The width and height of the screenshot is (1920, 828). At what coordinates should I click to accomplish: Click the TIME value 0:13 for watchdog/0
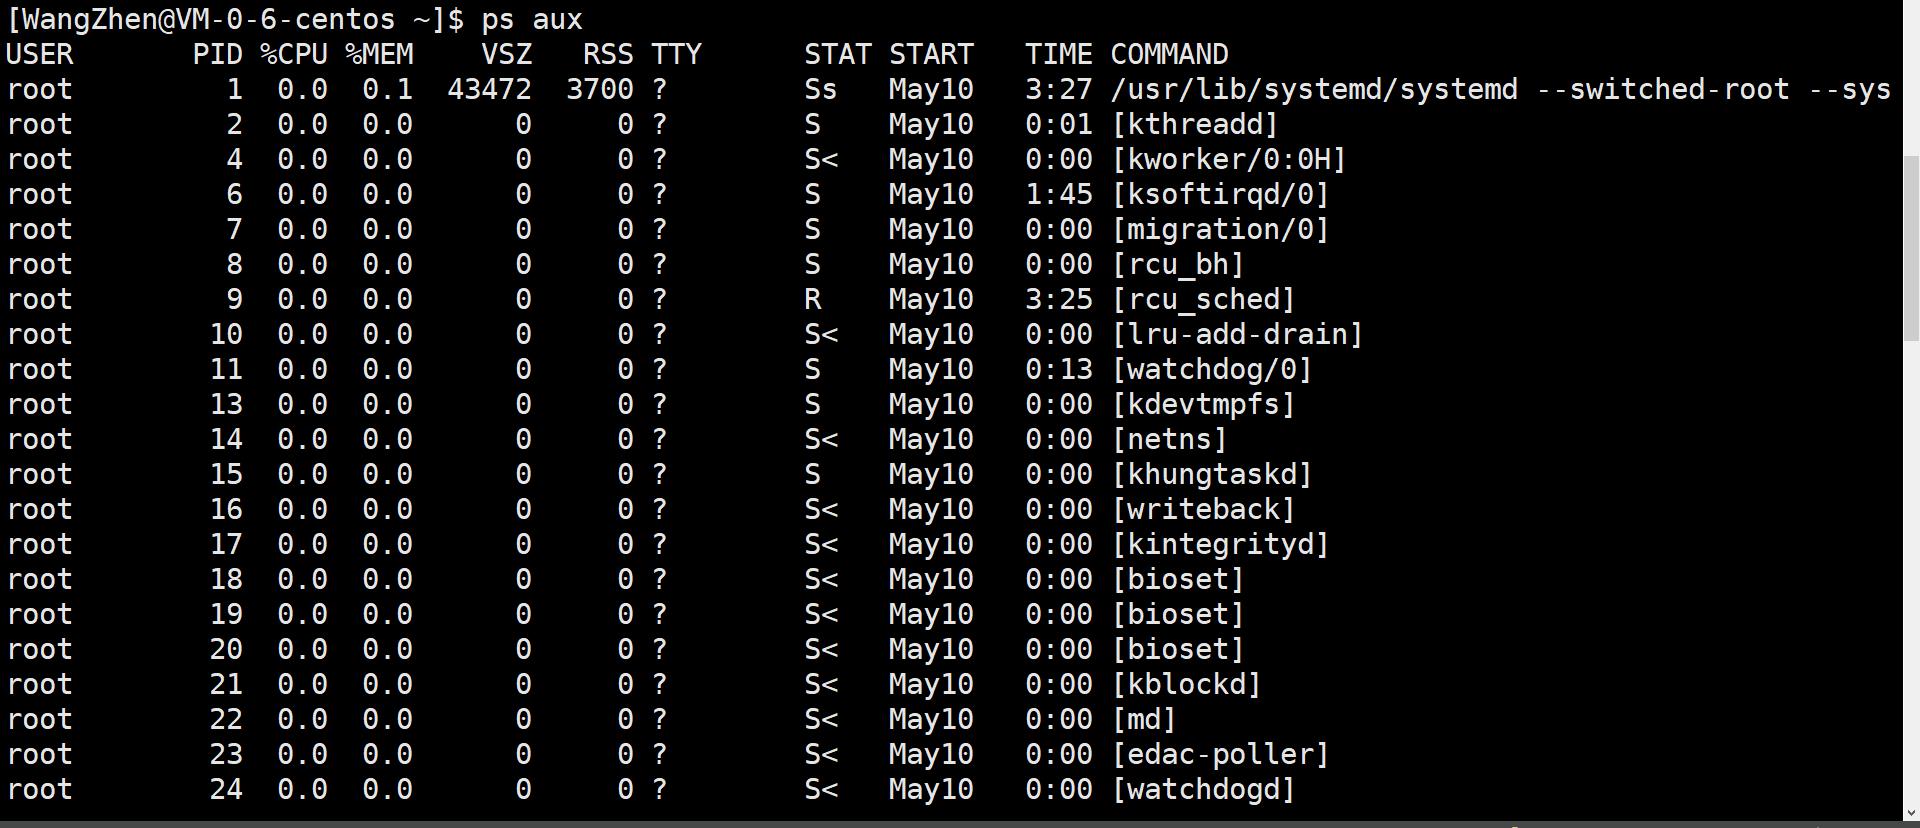tap(1059, 369)
